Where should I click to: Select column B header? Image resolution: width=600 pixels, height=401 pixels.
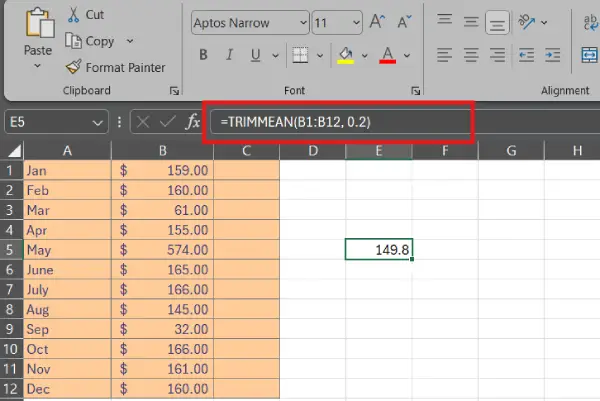(x=163, y=151)
